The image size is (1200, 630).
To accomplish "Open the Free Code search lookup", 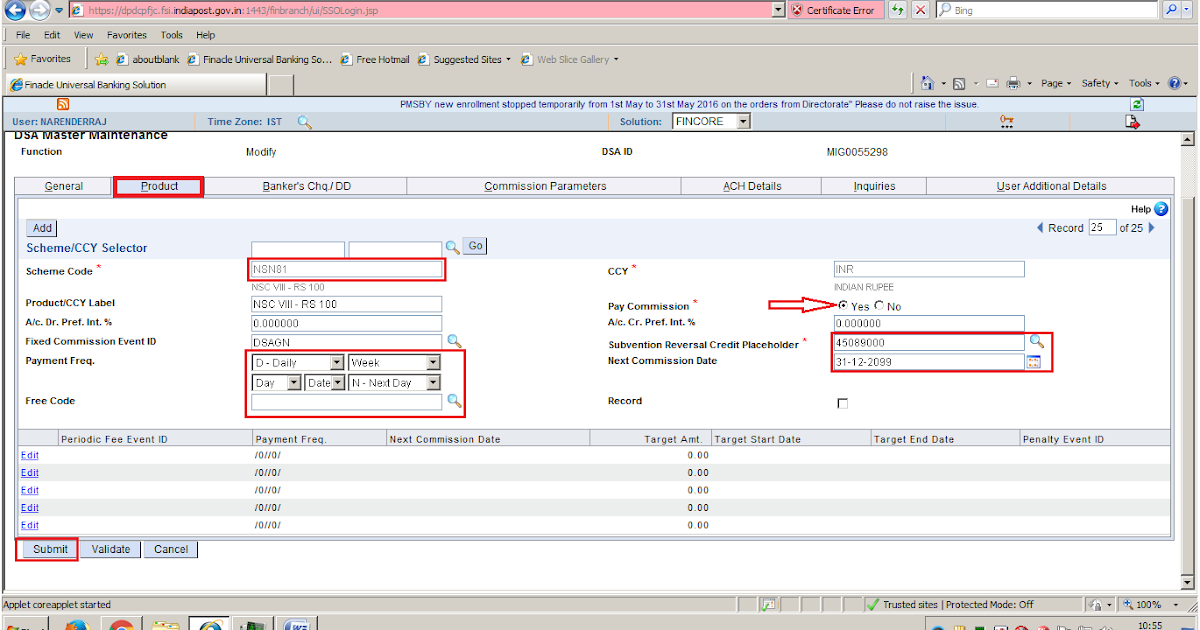I will (455, 401).
